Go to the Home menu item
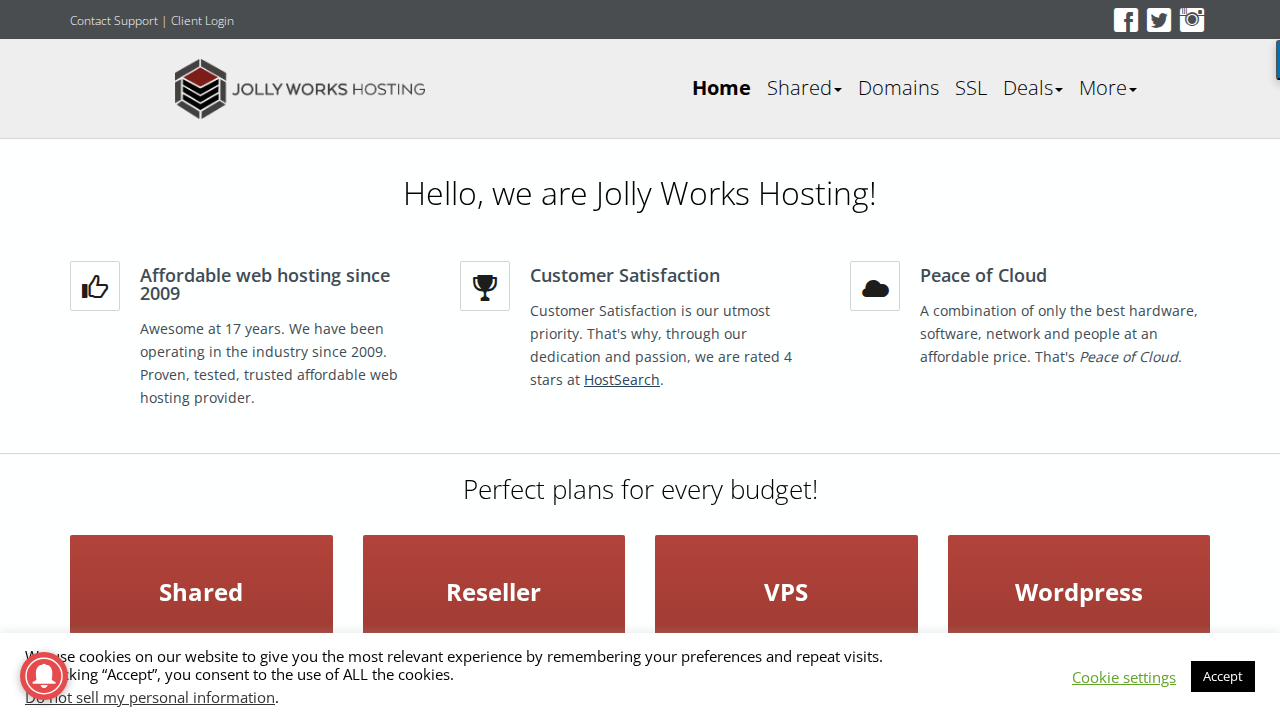This screenshot has height=720, width=1280. (x=721, y=88)
